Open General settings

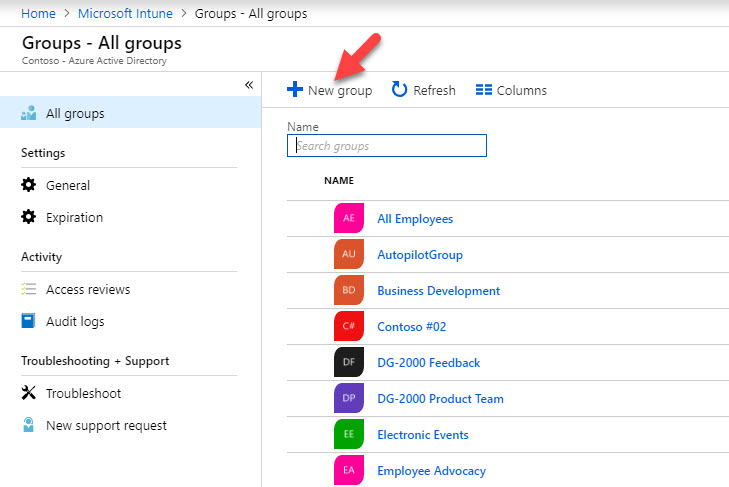68,185
